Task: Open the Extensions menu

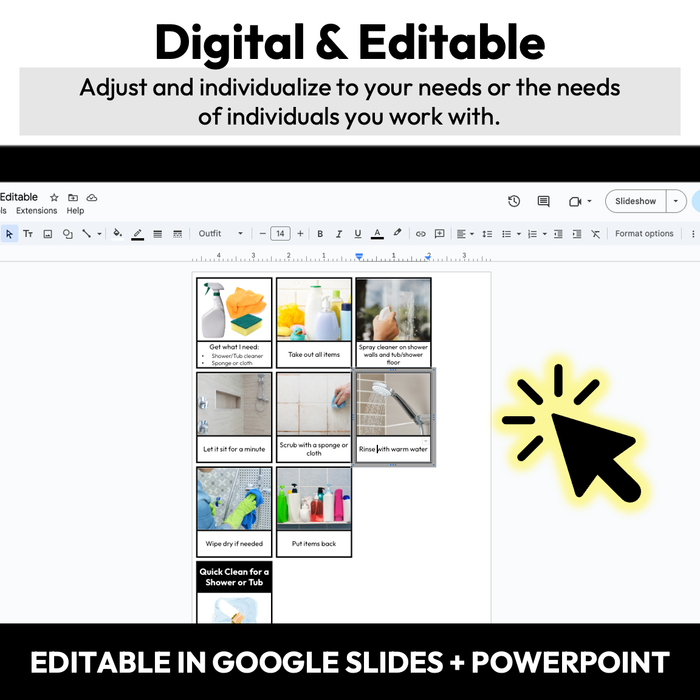Action: [37, 211]
